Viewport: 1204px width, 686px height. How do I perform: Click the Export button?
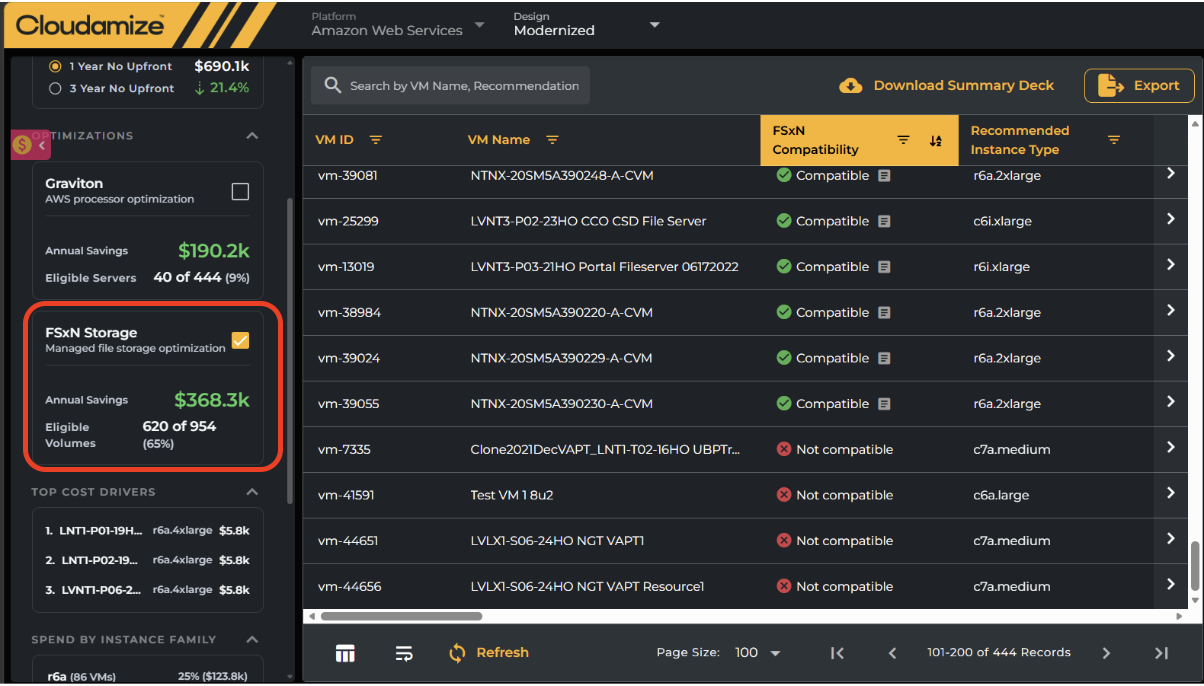[x=1139, y=86]
